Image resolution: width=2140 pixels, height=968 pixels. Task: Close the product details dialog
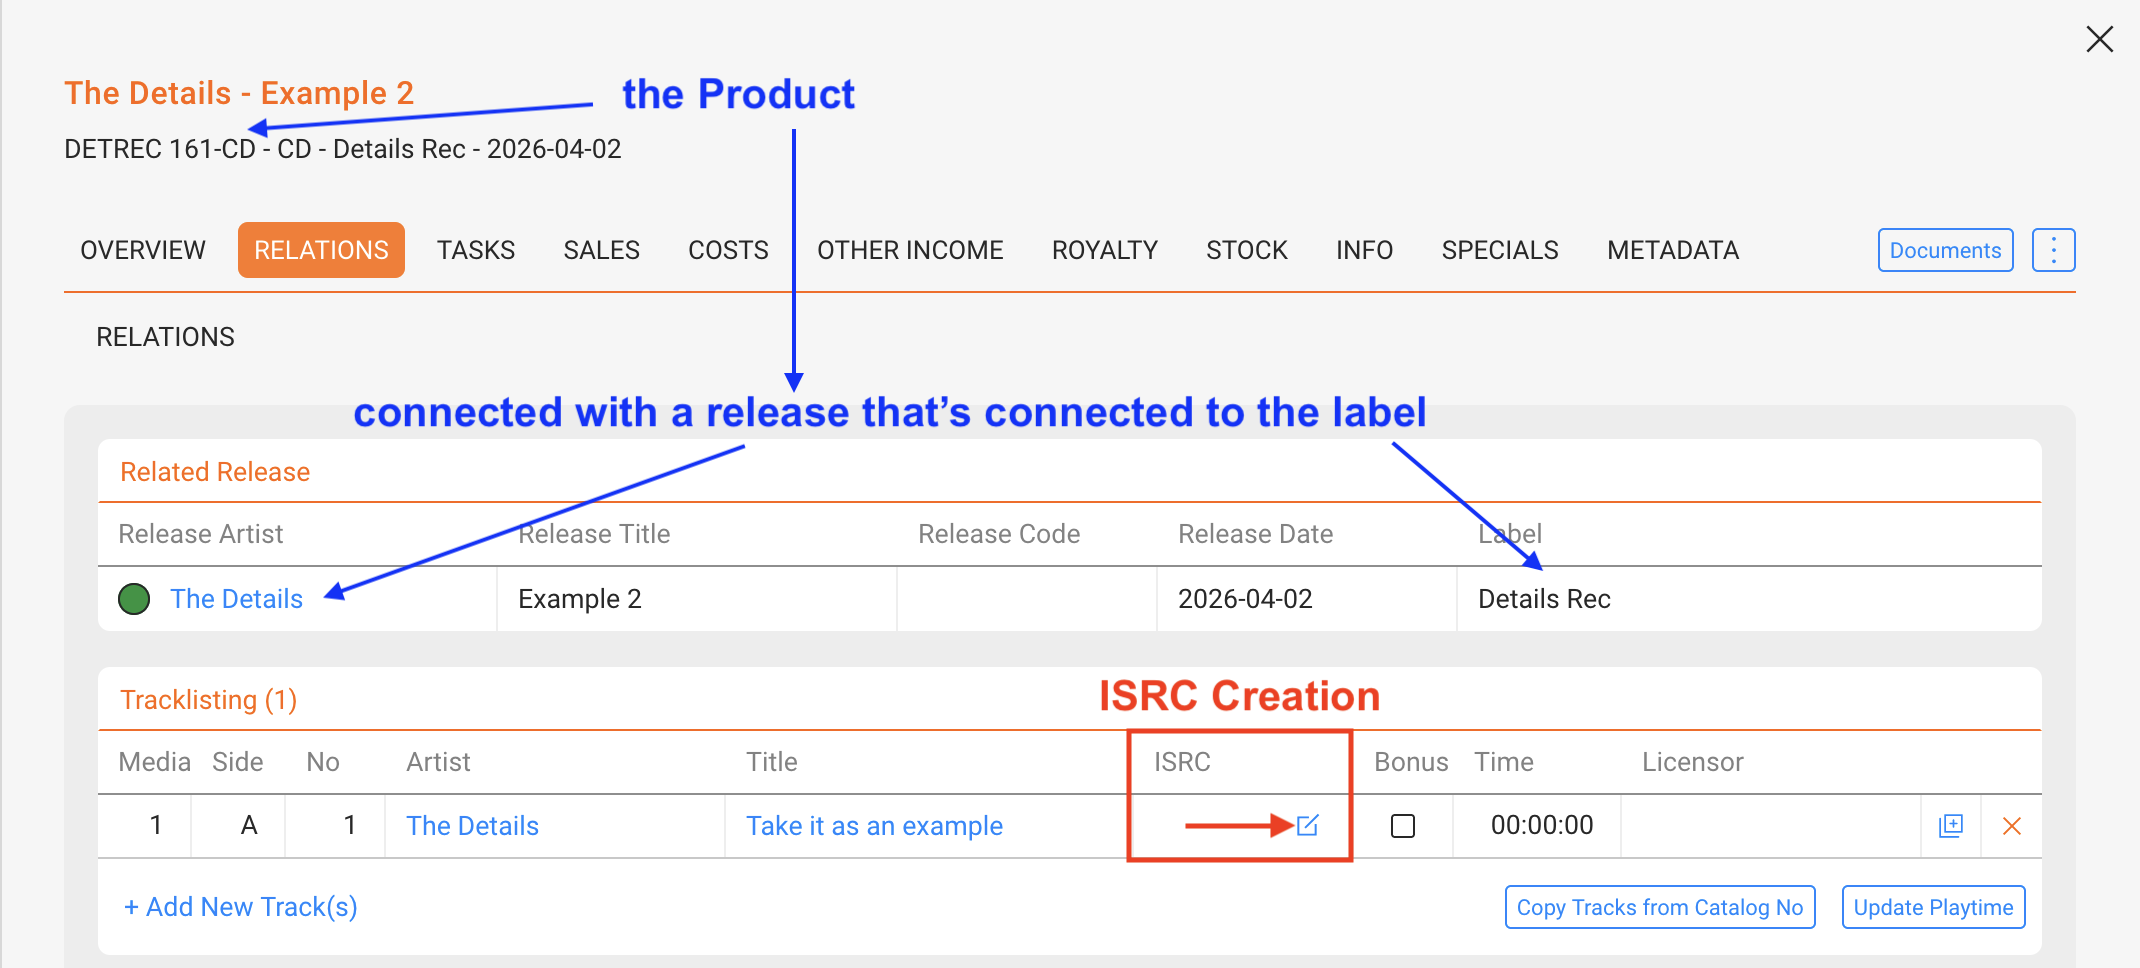tap(2099, 39)
